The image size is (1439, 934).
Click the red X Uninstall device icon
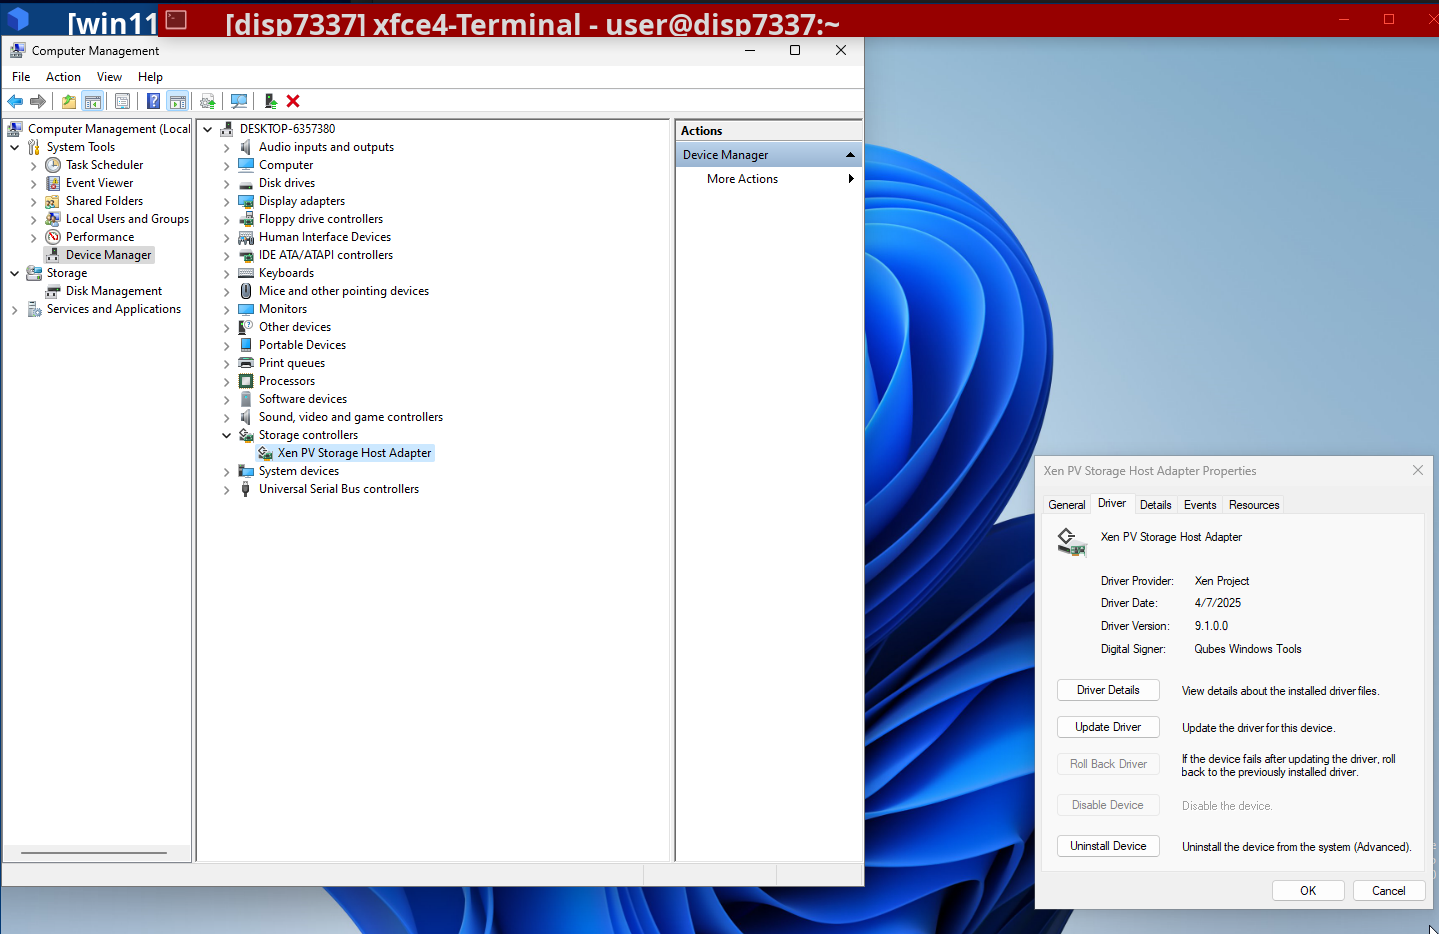point(293,101)
